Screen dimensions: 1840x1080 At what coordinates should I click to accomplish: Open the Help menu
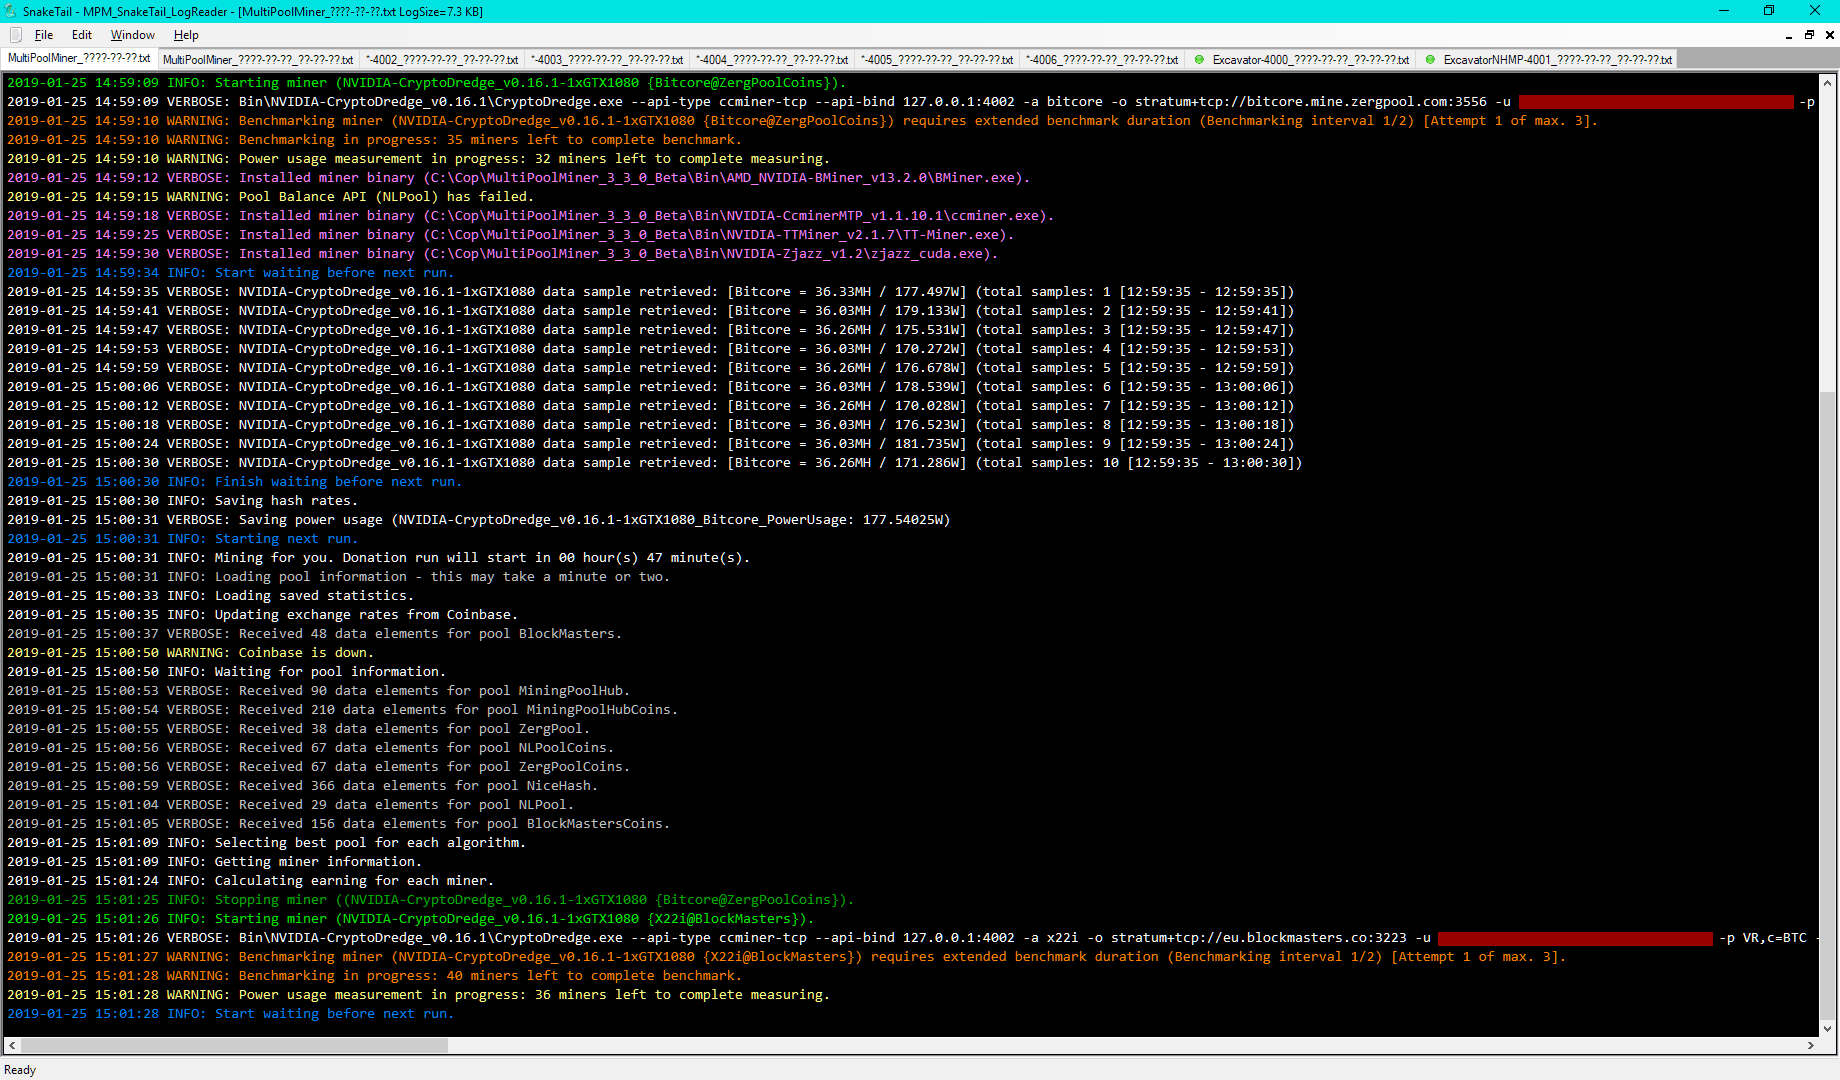(x=186, y=34)
